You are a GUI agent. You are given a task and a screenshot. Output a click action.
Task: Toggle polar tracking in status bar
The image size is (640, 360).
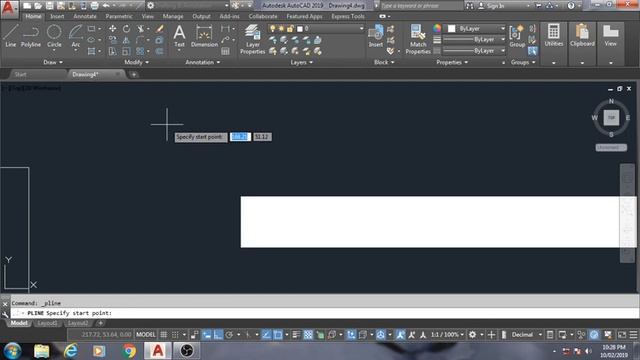coord(229,335)
